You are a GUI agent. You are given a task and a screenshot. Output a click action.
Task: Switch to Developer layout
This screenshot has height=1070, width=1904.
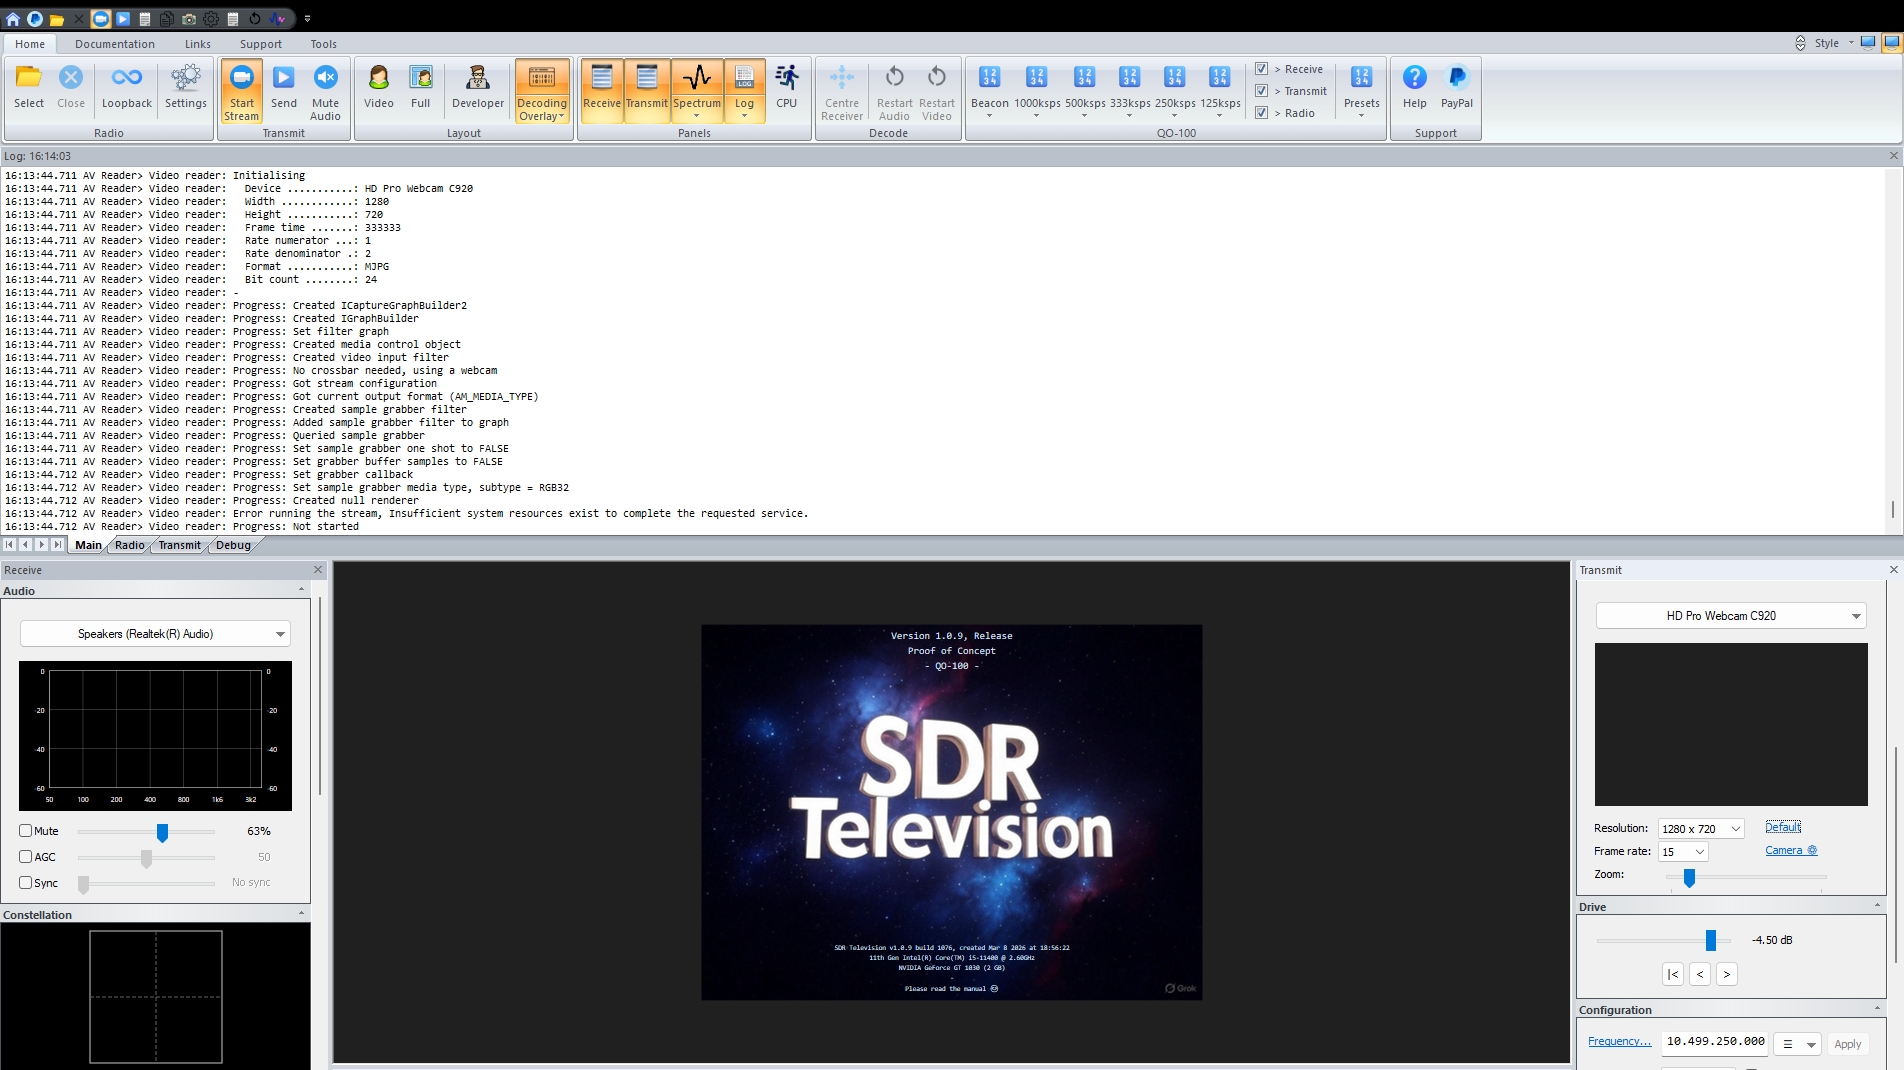click(x=477, y=88)
